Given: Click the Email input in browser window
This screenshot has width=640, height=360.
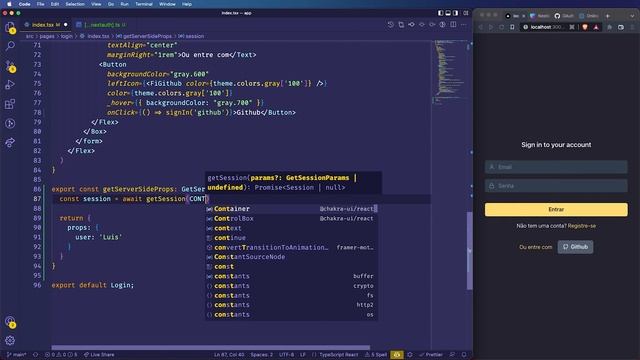Looking at the screenshot, I should pyautogui.click(x=556, y=167).
